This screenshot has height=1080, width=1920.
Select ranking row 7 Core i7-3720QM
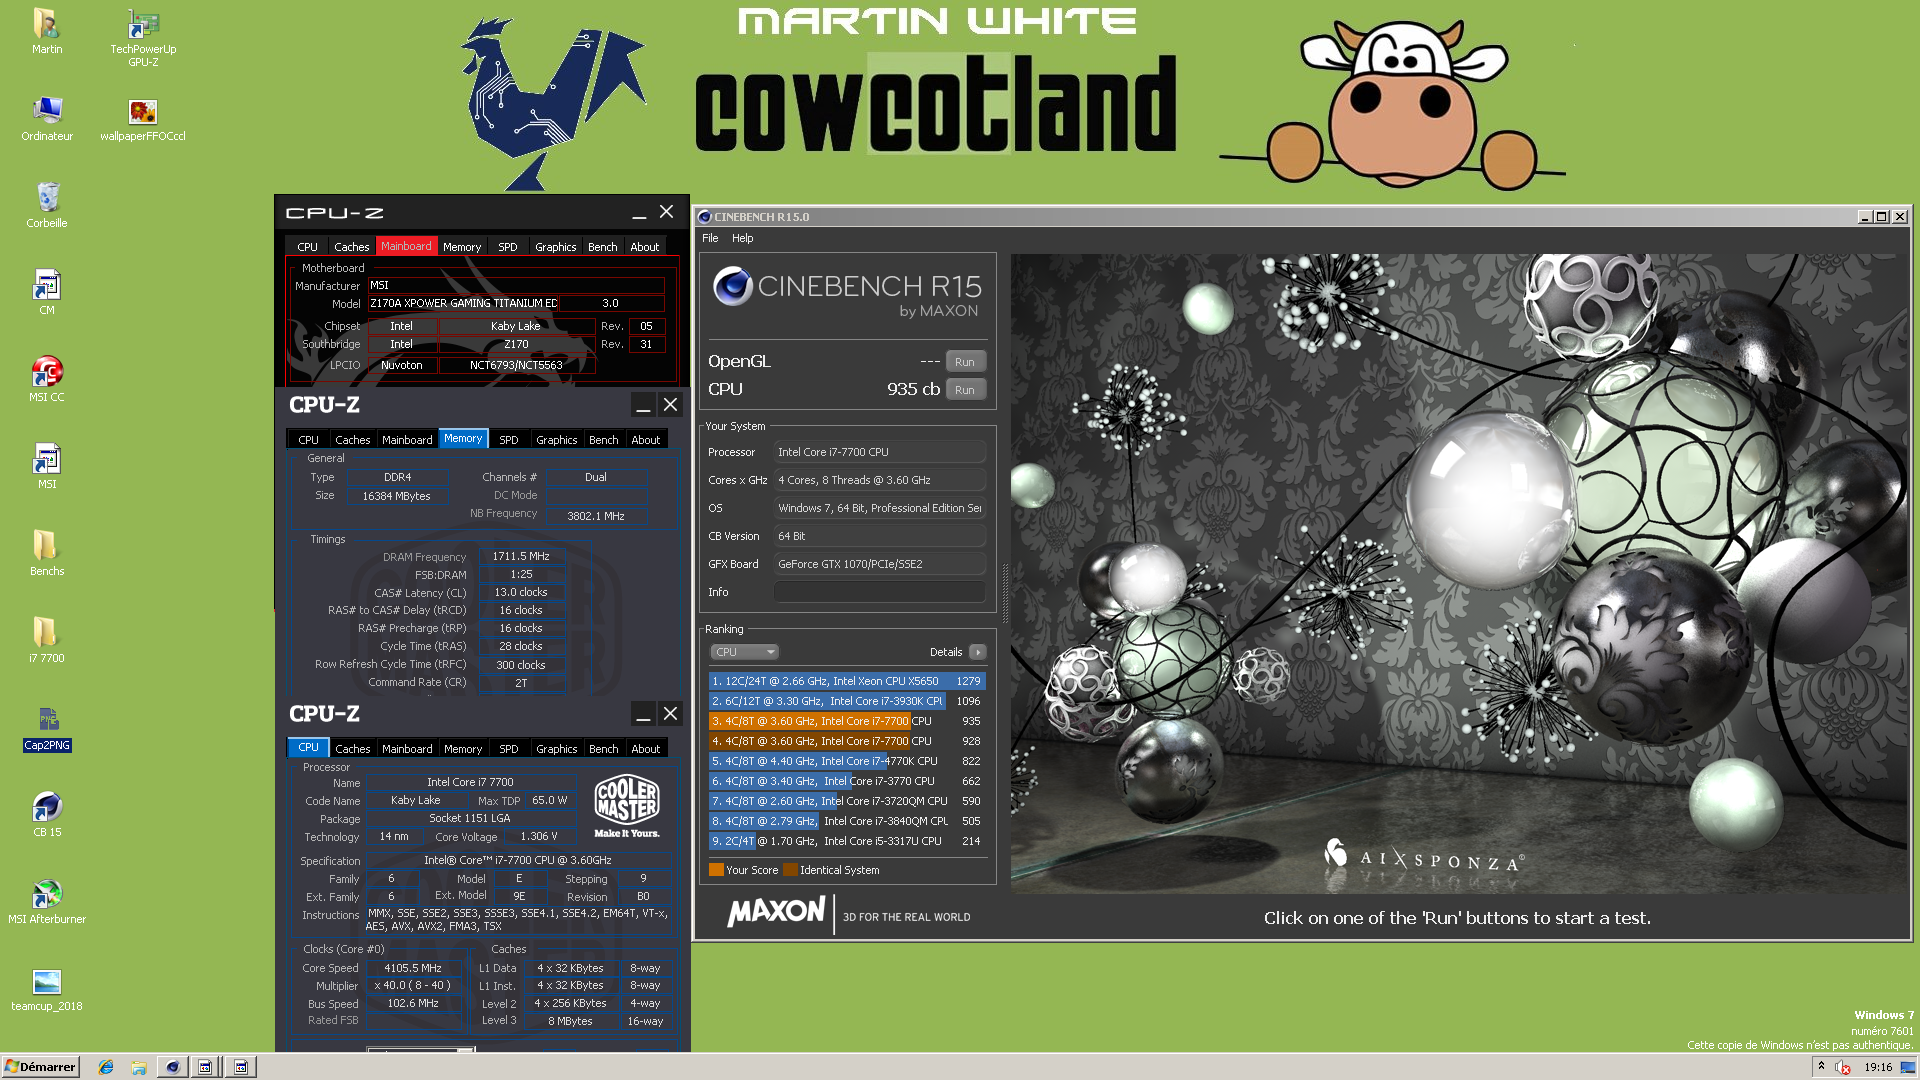pyautogui.click(x=847, y=801)
